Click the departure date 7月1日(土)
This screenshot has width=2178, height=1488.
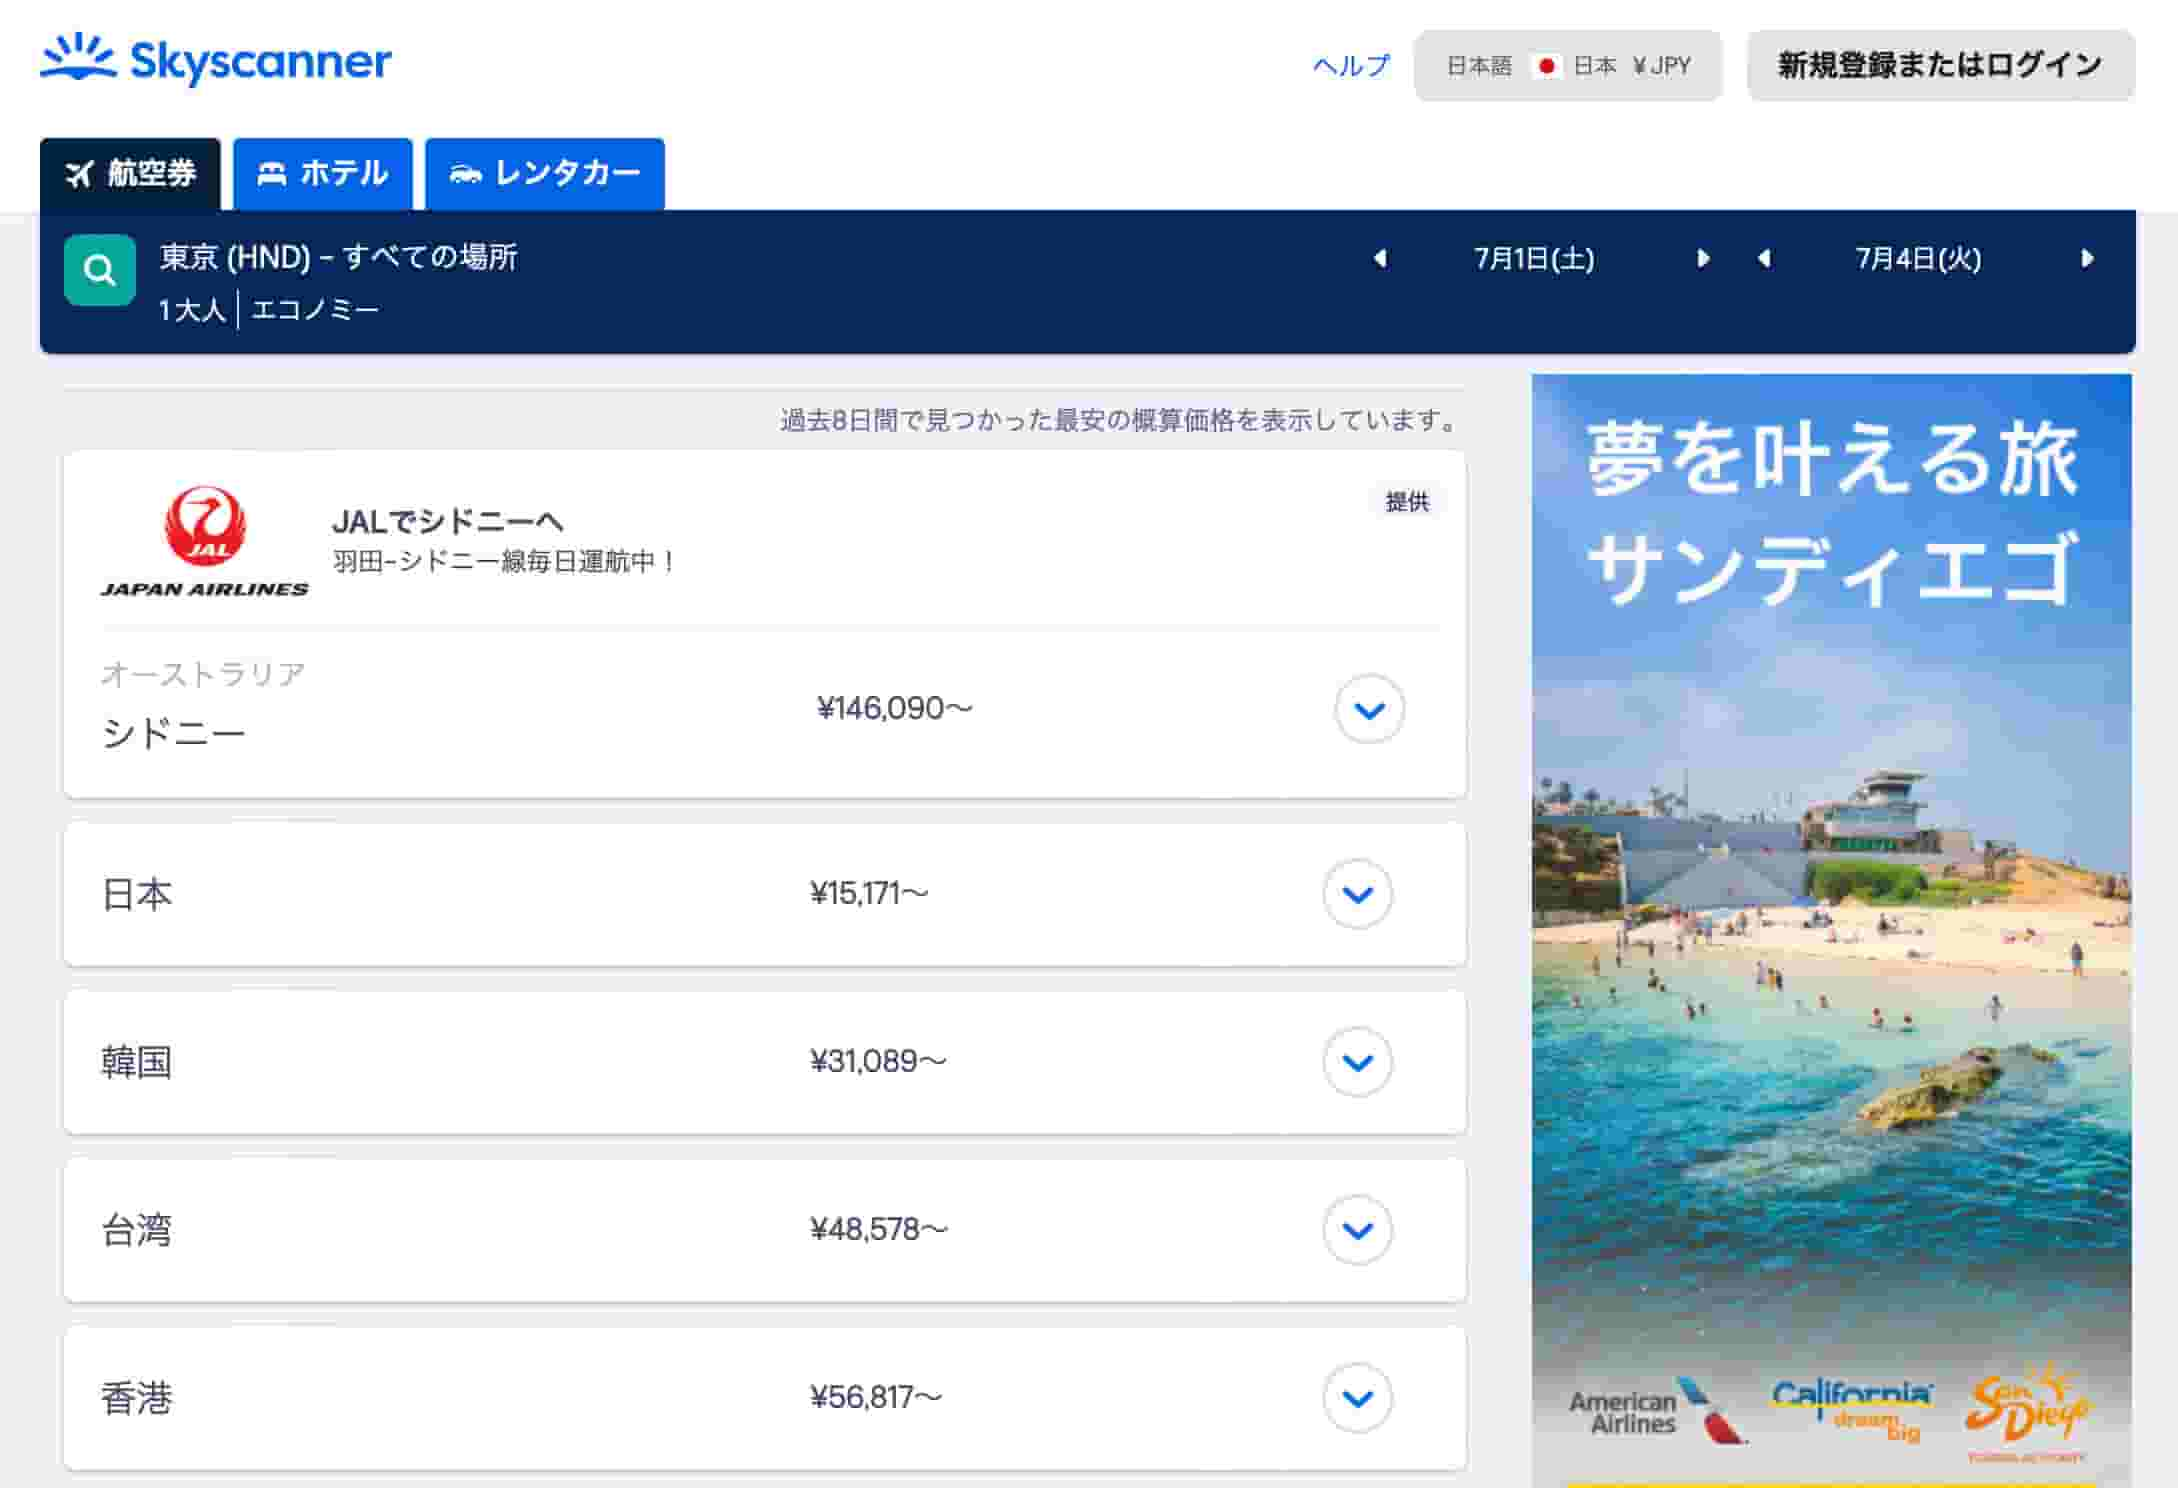[x=1534, y=259]
